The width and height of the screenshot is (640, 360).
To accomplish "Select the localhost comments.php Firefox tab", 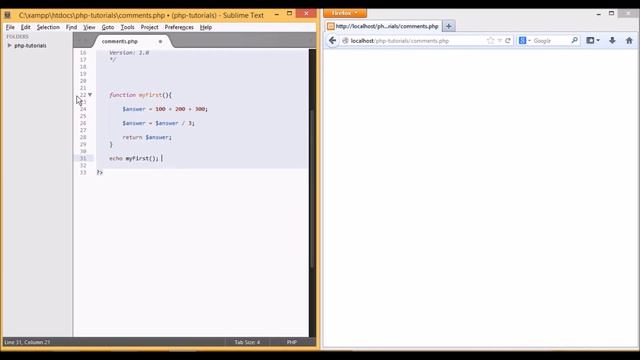I will [383, 26].
